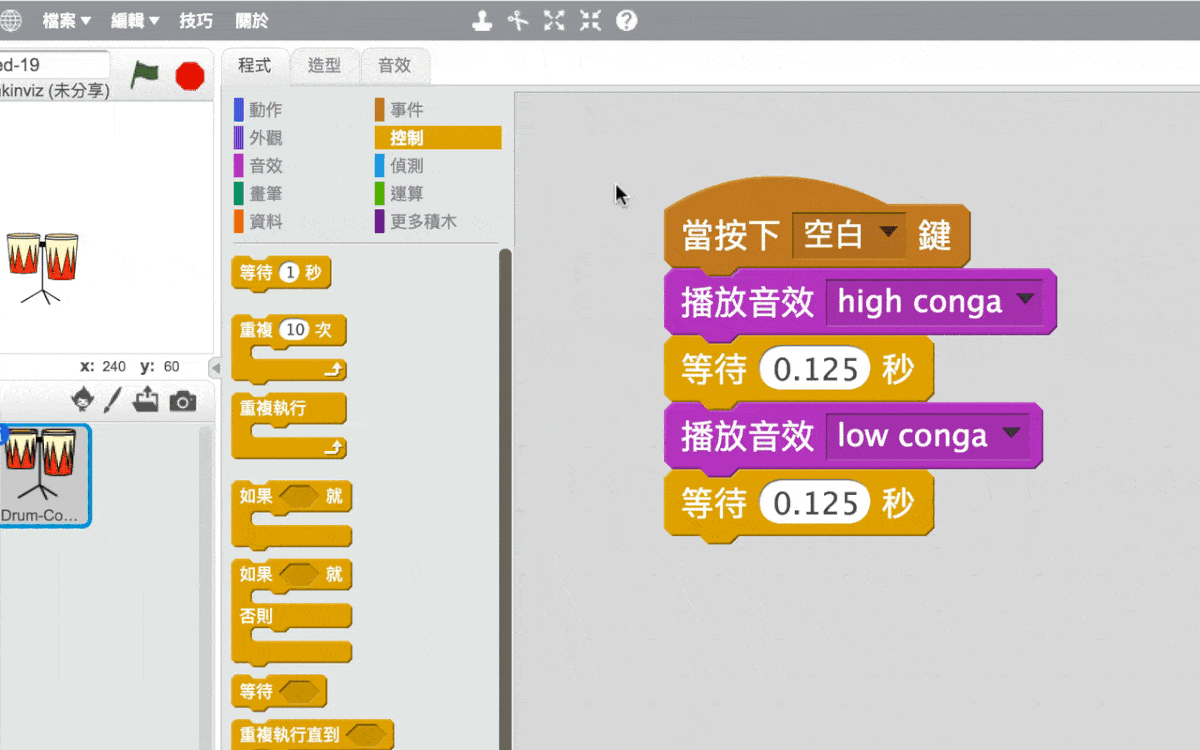Click the 否則 label of the if-else block
Image resolution: width=1200 pixels, height=750 pixels.
256,616
